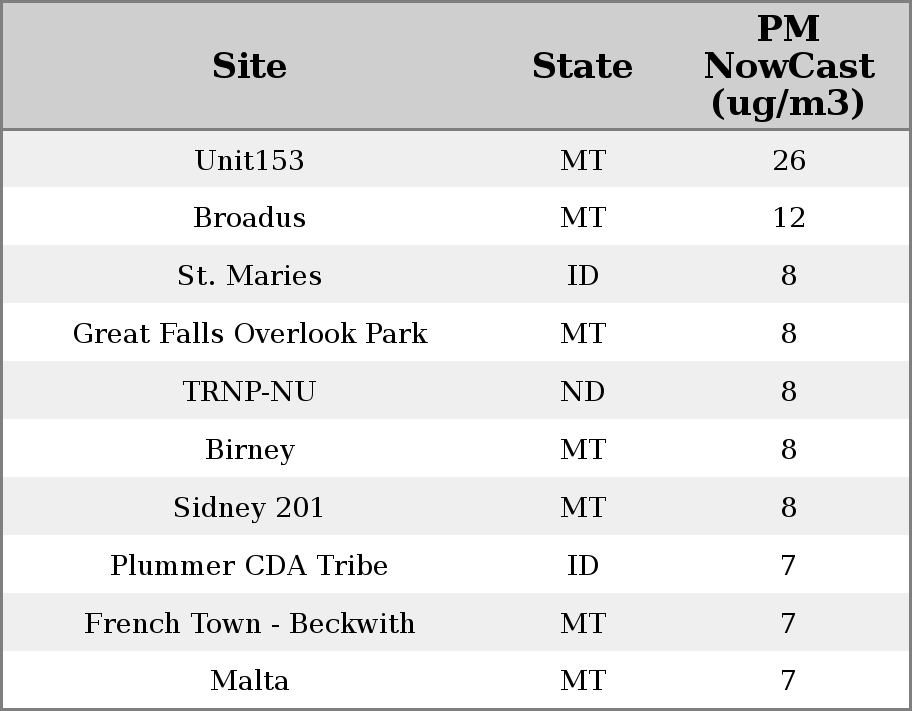912x711 pixels.
Task: Select the Unit153 site cell
Action: [249, 161]
